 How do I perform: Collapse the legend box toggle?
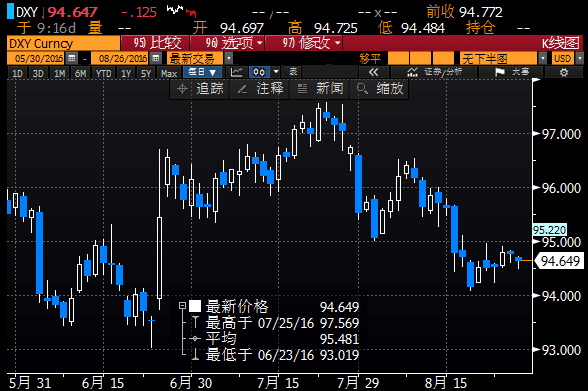(182, 306)
